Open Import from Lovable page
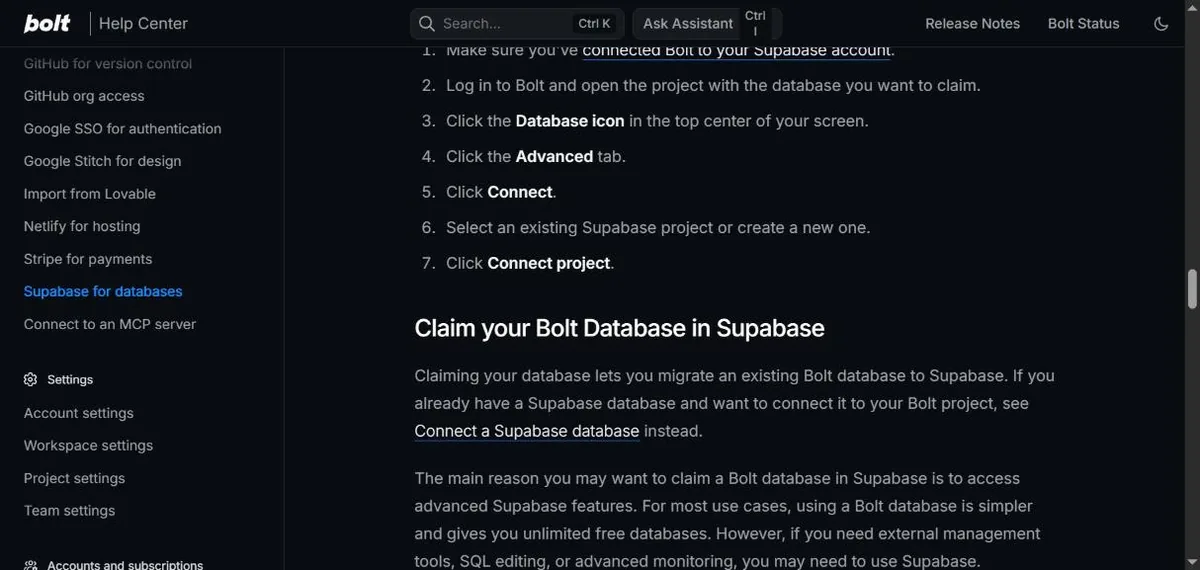 click(x=90, y=194)
